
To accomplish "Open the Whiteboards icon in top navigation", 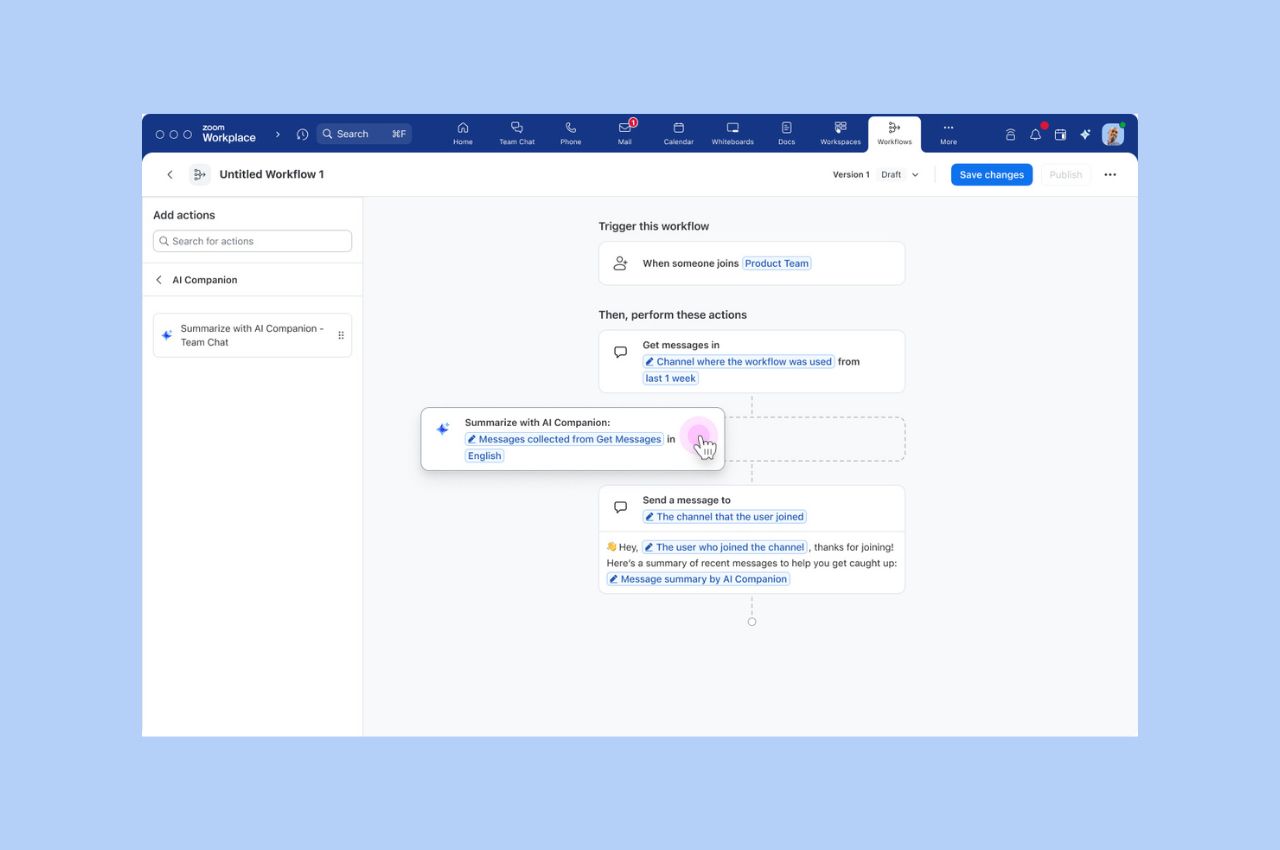I will pos(732,133).
